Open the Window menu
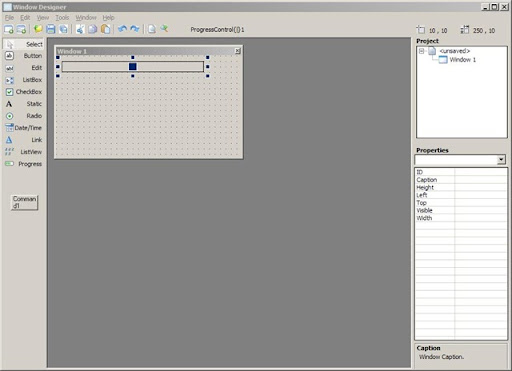This screenshot has width=512, height=371. click(x=86, y=17)
